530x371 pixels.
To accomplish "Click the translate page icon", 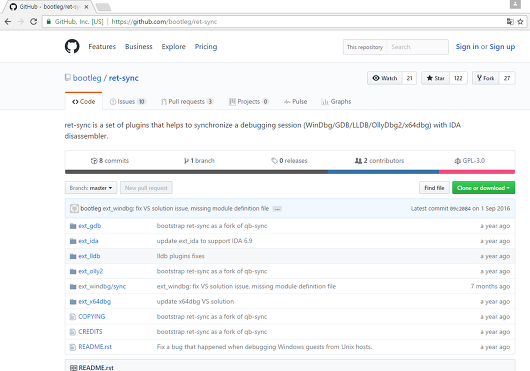I will tap(510, 22).
